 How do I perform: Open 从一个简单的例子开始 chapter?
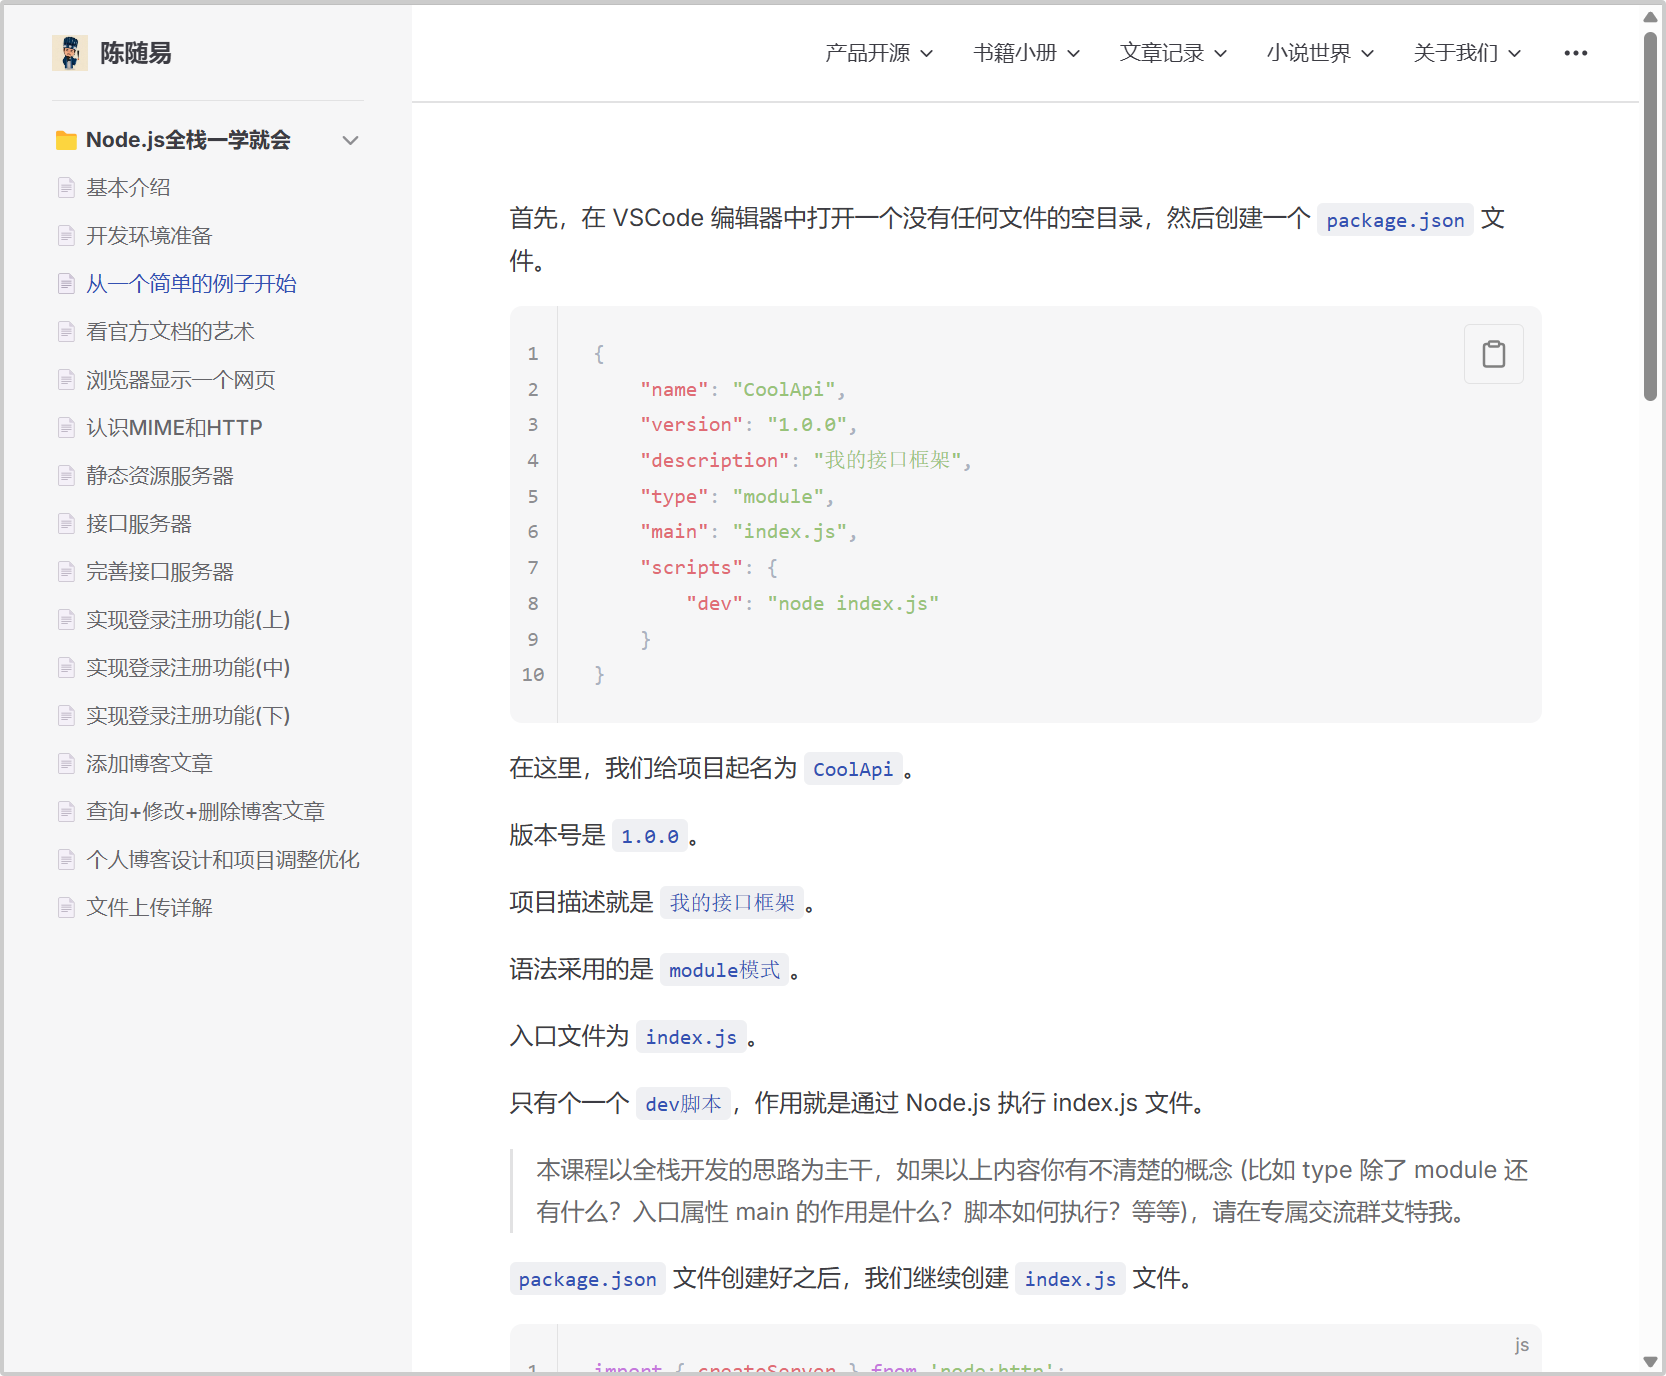pos(191,284)
